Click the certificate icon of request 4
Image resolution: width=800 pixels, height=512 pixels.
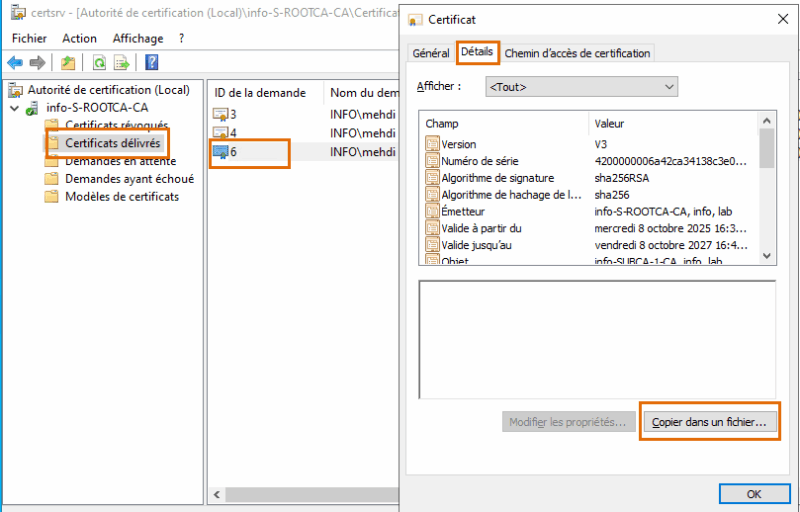220,133
